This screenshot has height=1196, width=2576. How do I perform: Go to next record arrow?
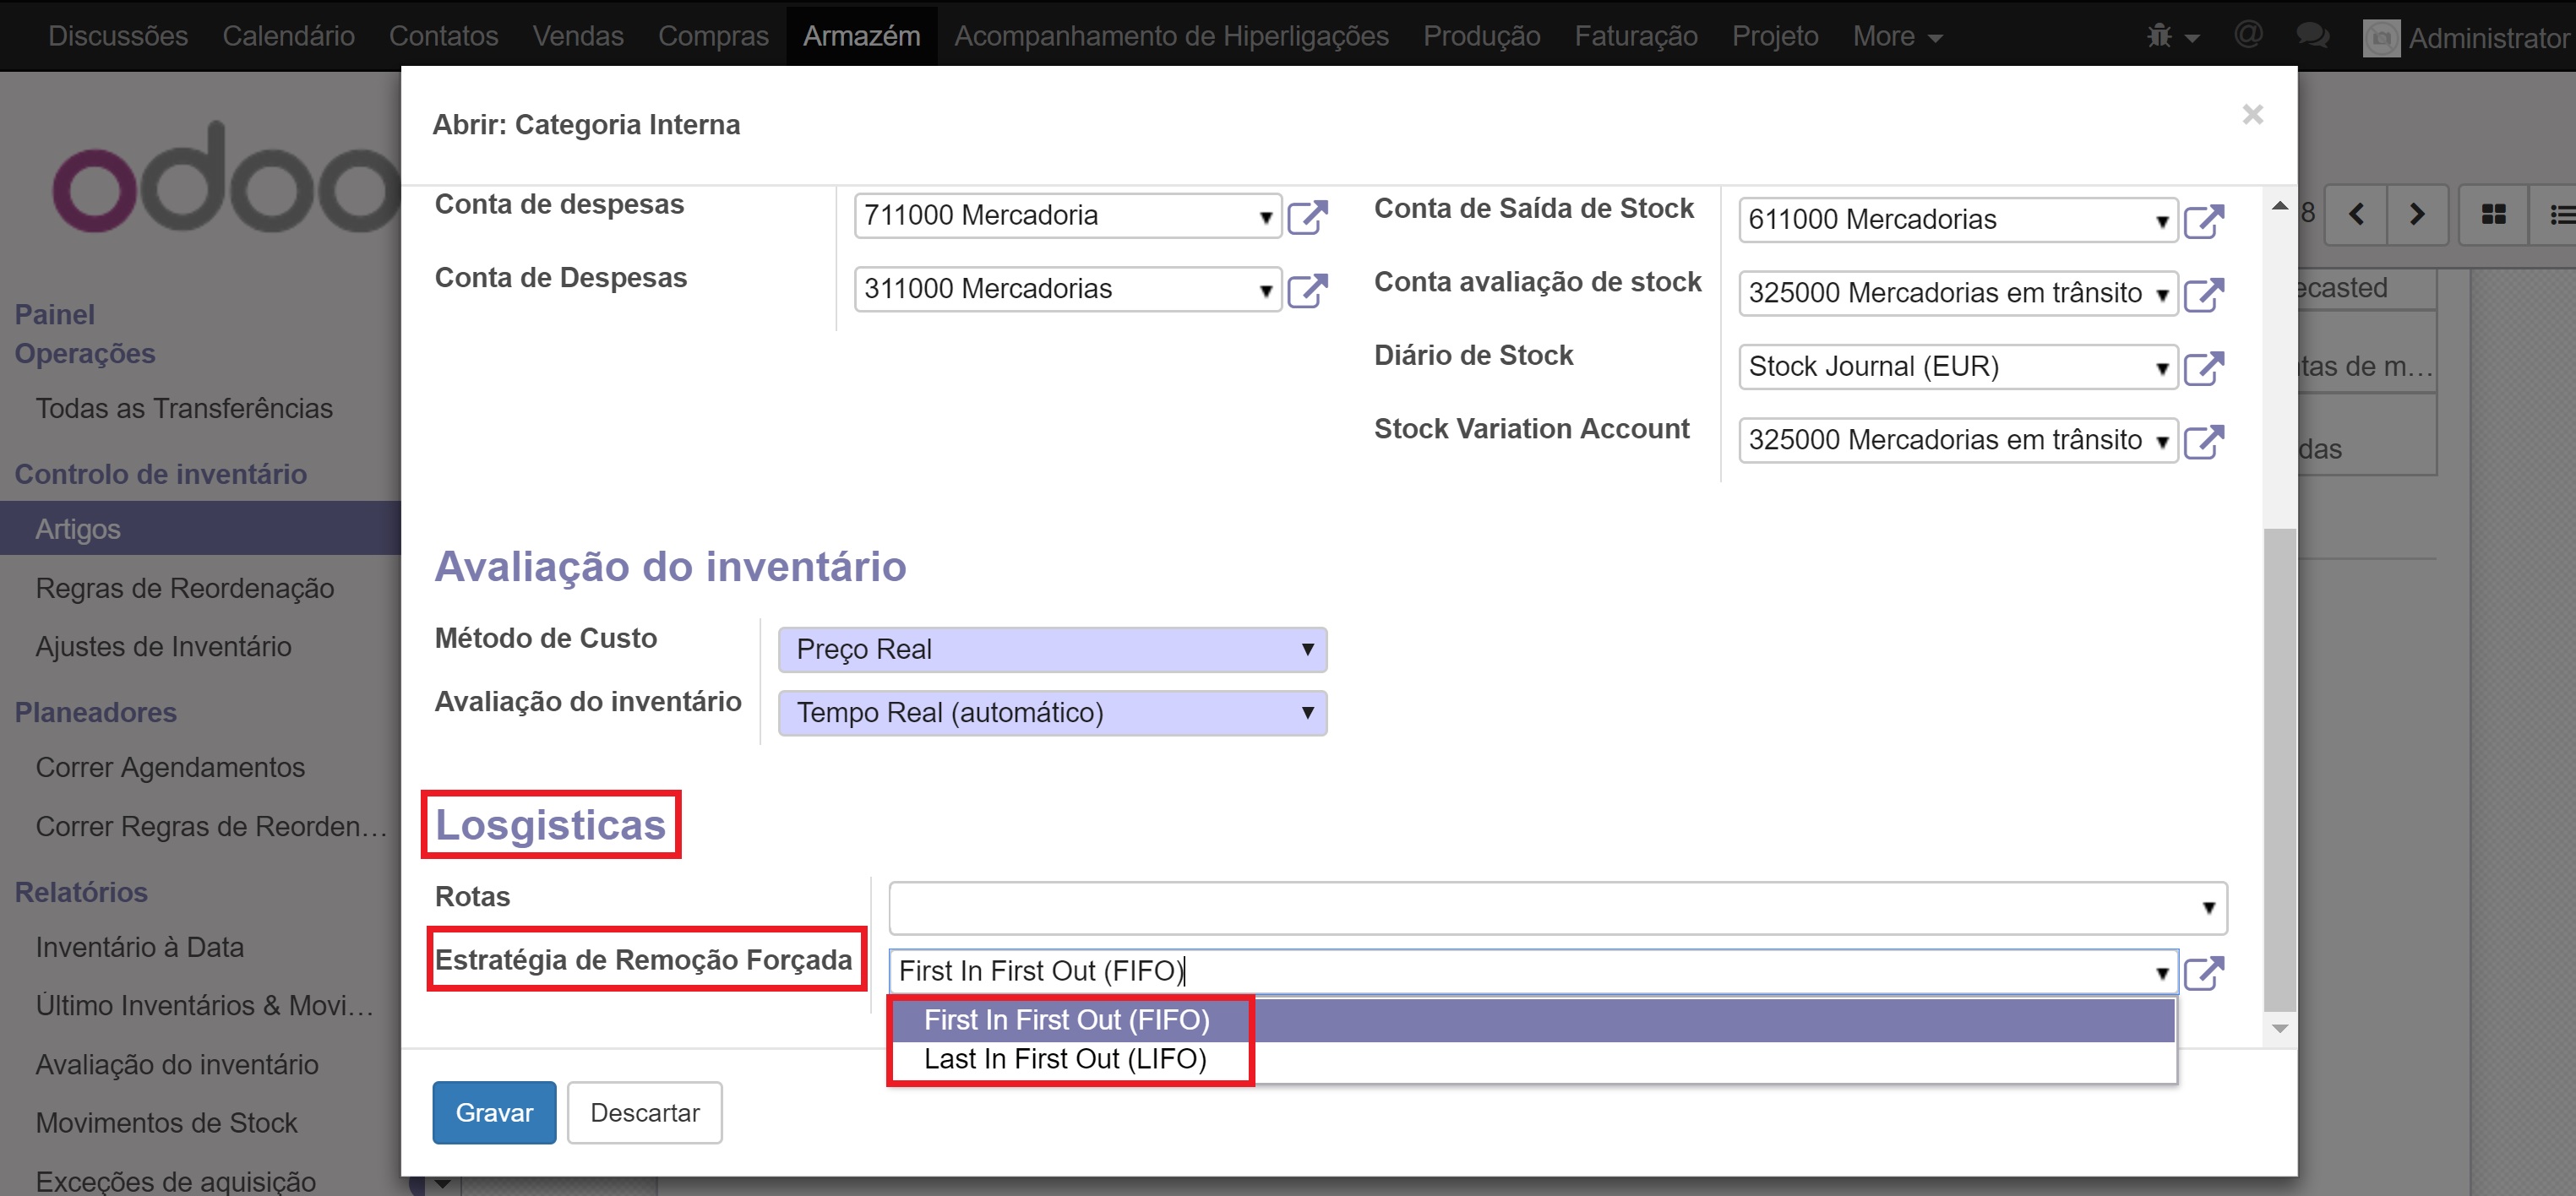click(x=2417, y=214)
